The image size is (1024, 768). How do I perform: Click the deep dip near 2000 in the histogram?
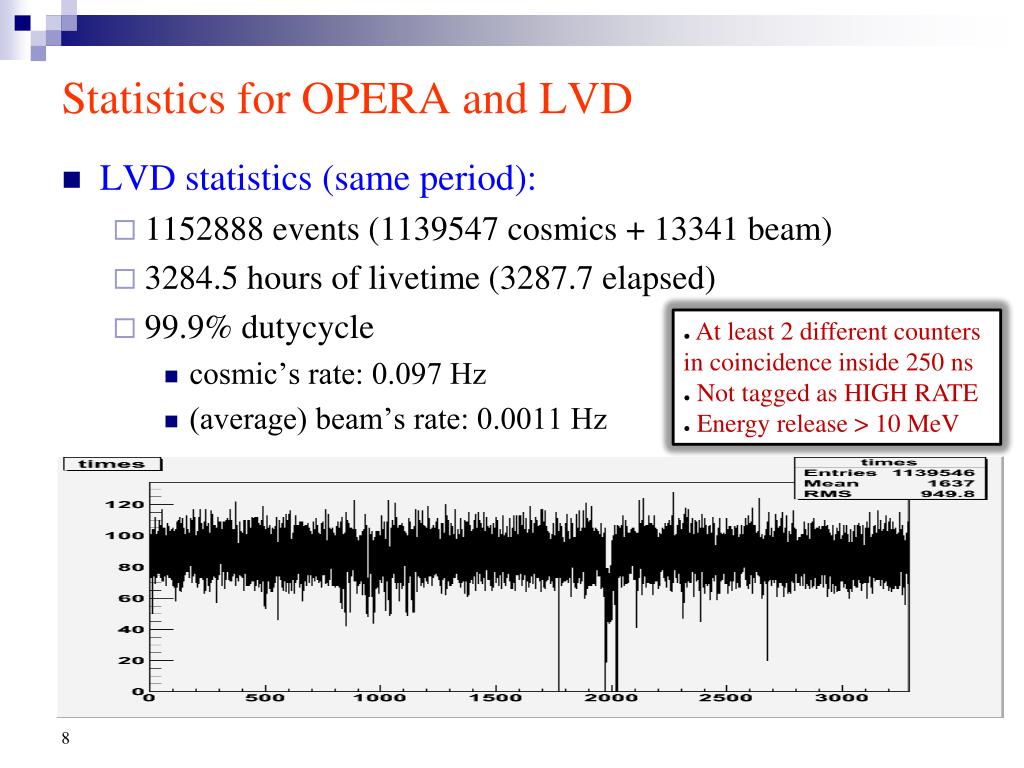click(x=610, y=627)
